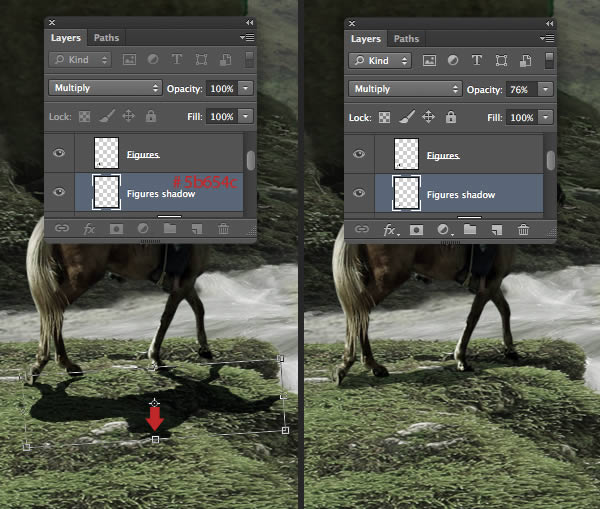Select Layers tab in right panel
This screenshot has width=600, height=509.
[x=366, y=39]
